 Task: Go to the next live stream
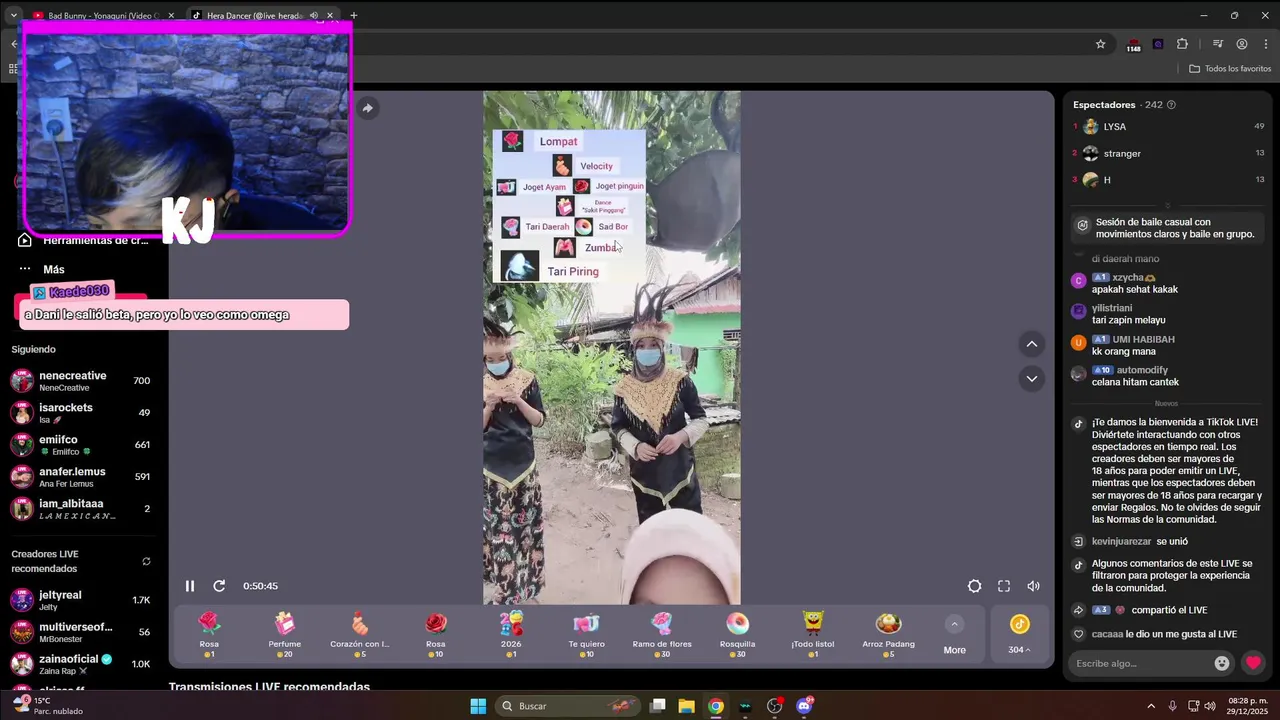click(x=1031, y=378)
